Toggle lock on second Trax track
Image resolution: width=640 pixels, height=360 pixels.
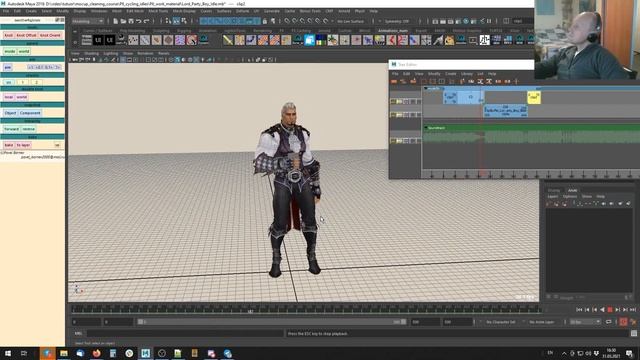tap(393, 115)
